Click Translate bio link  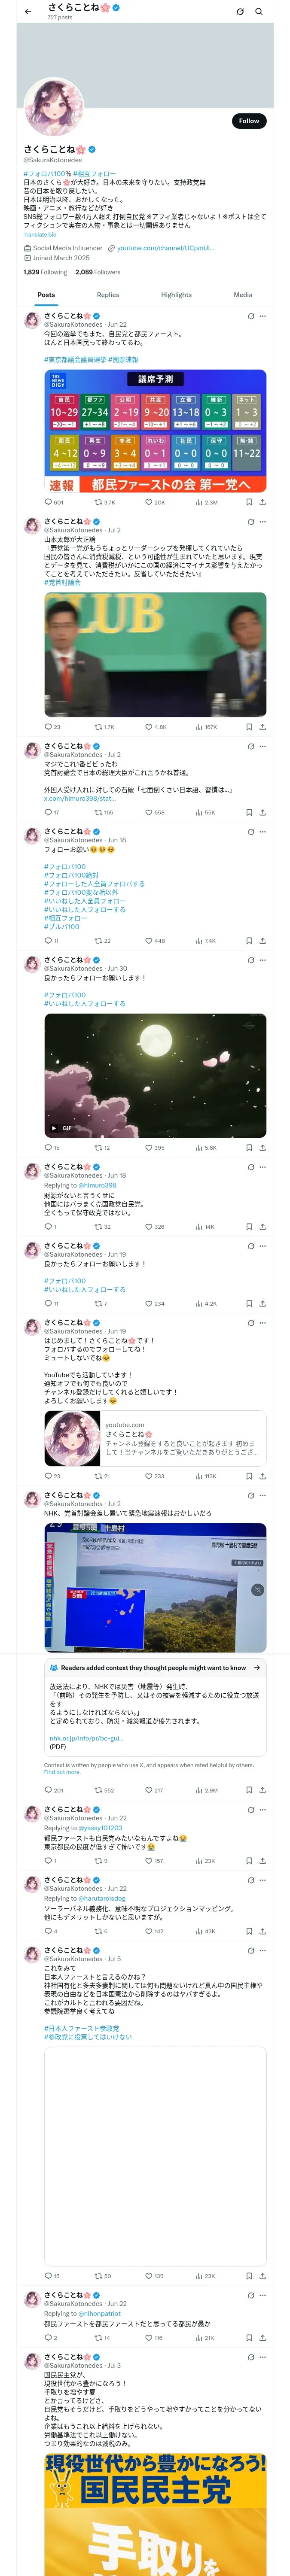coord(40,235)
